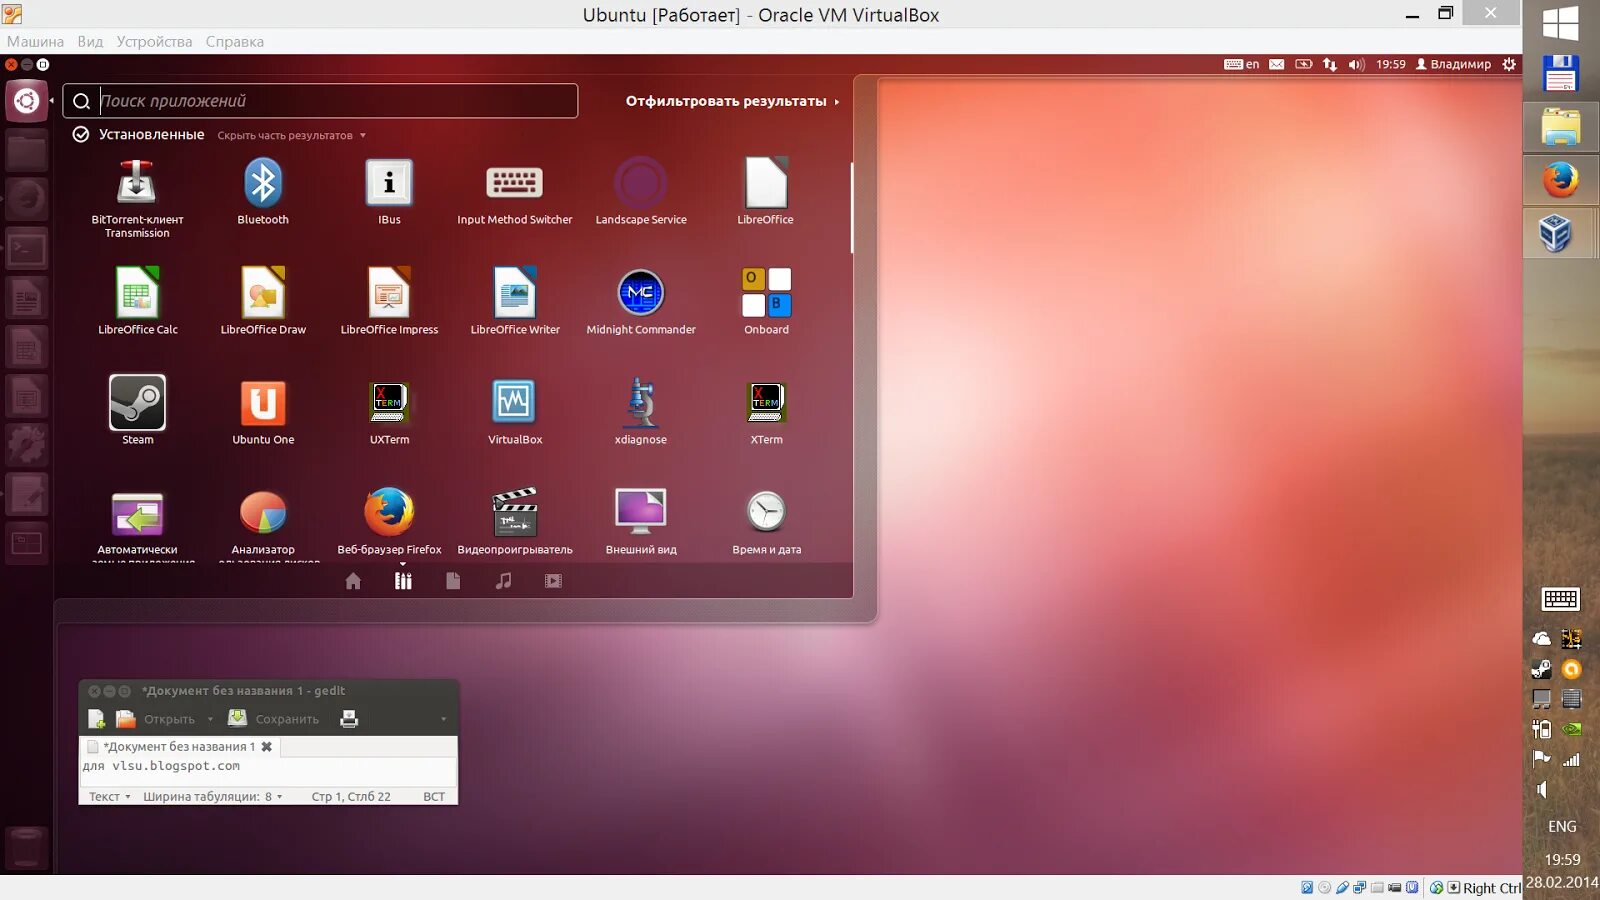Open the system gear menu in Ubuntu panel
The image size is (1600, 900).
(1509, 64)
